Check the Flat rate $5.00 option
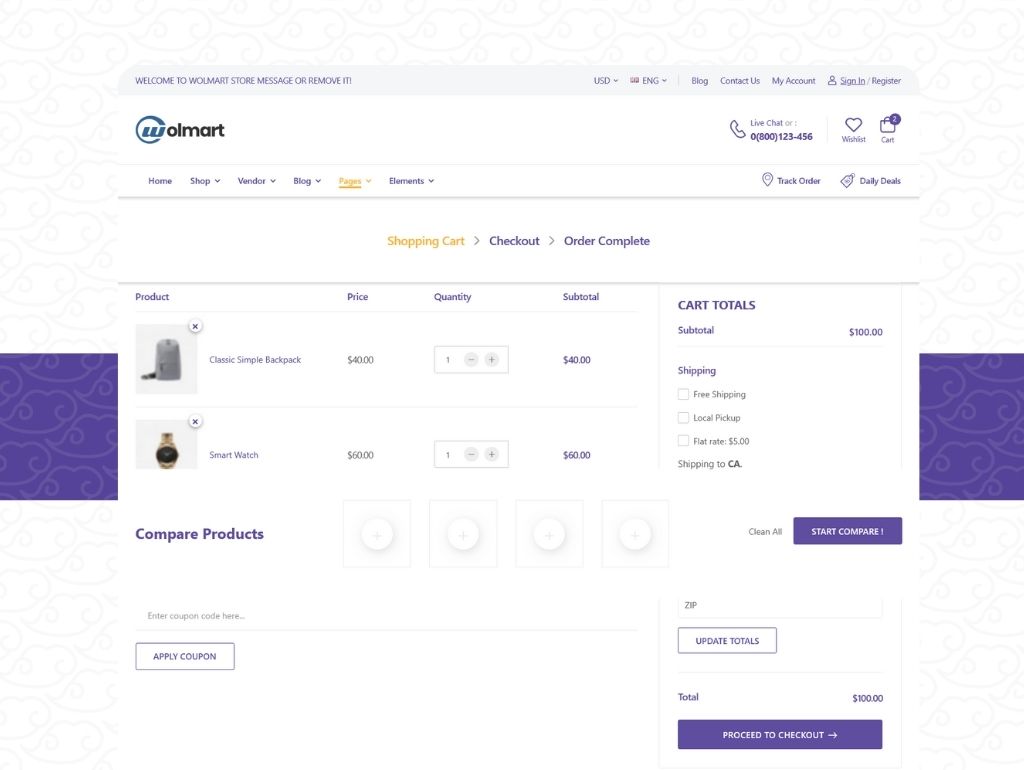This screenshot has width=1024, height=770. click(x=684, y=441)
